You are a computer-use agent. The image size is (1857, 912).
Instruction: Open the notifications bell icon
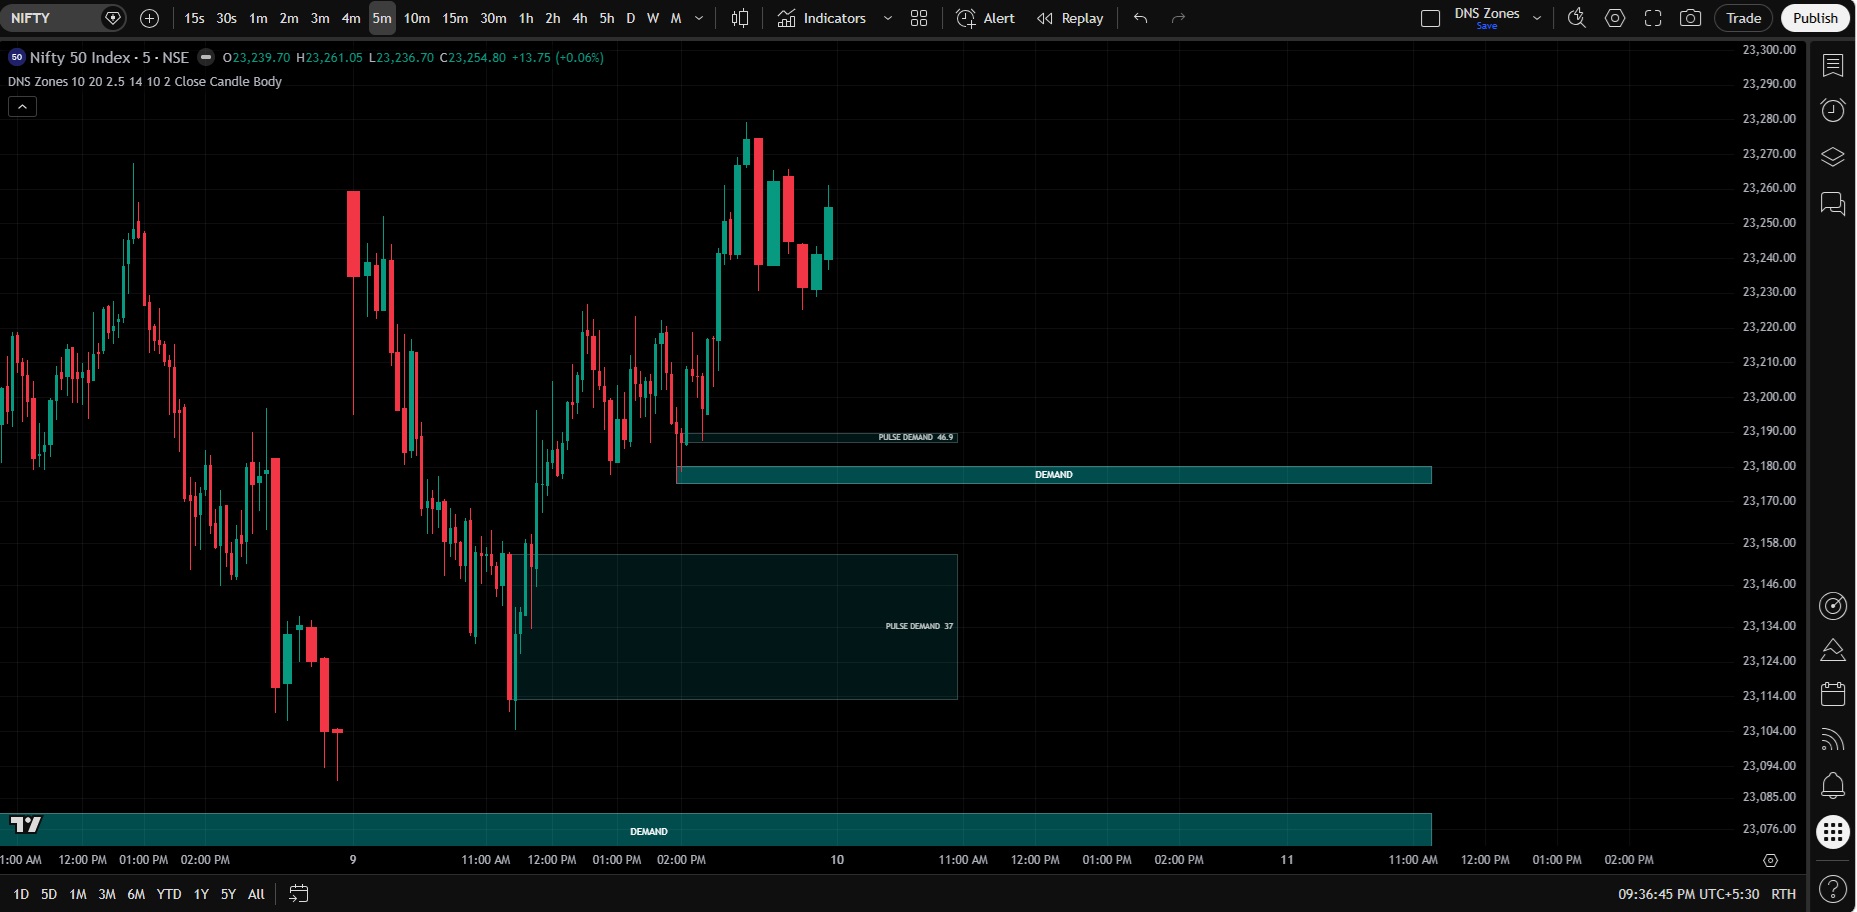(1833, 786)
